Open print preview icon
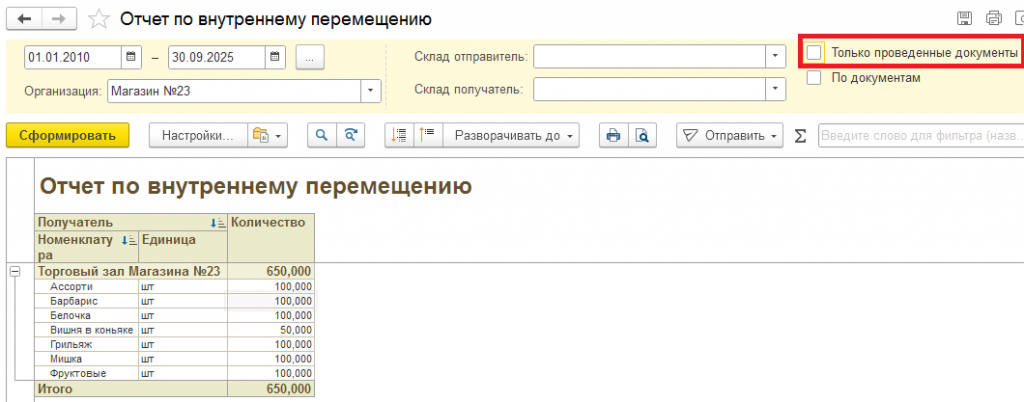This screenshot has height=402, width=1024. click(x=643, y=136)
